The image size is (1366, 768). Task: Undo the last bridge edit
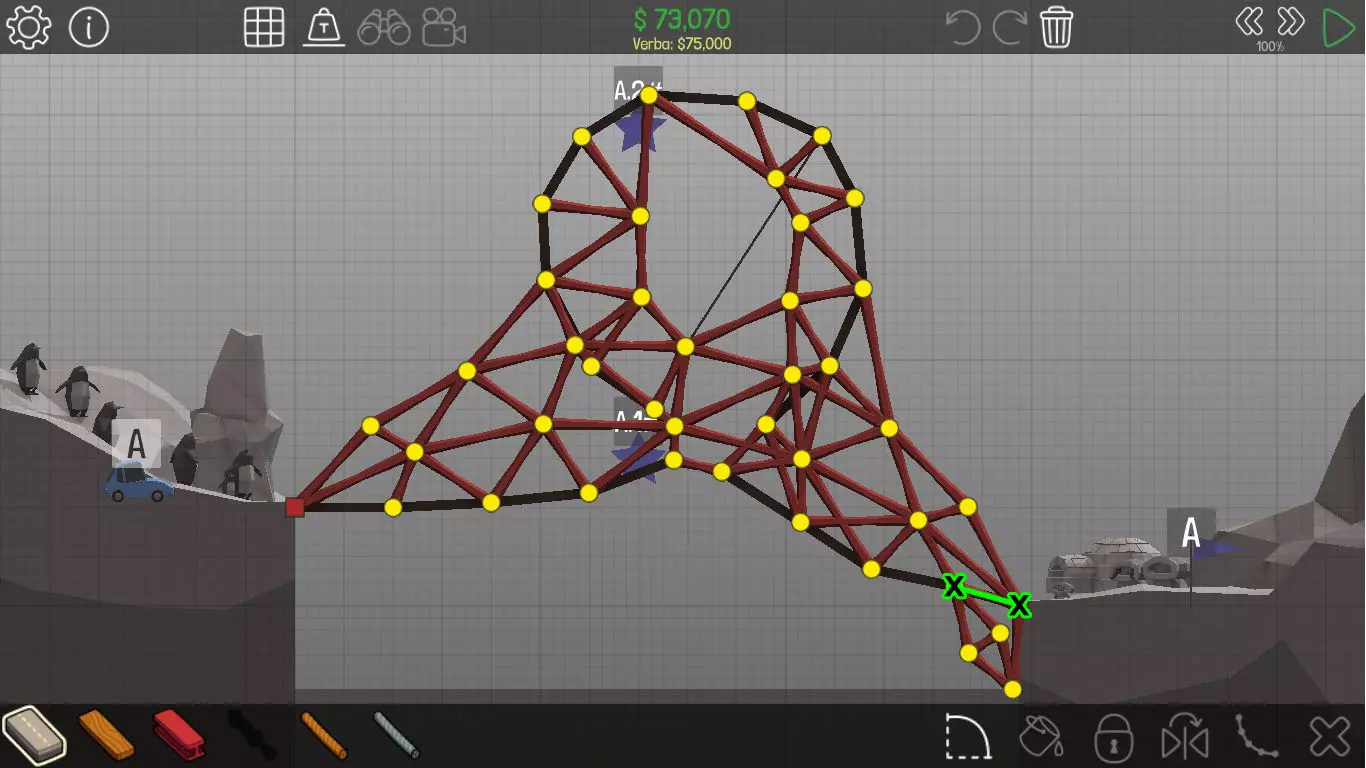tap(963, 27)
